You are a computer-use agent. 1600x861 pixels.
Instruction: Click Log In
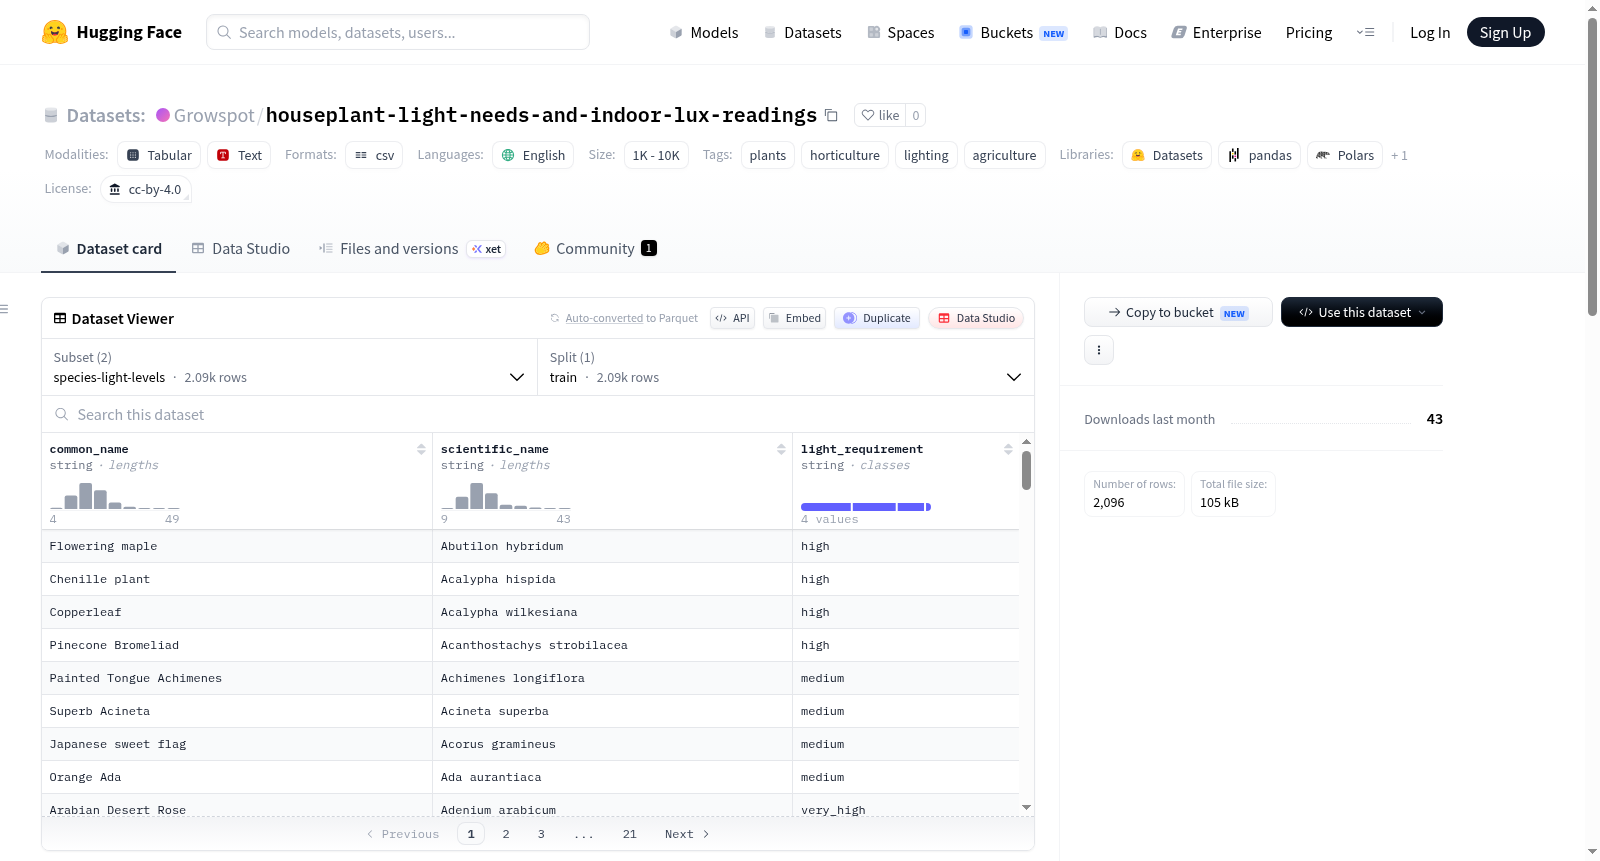tap(1430, 32)
